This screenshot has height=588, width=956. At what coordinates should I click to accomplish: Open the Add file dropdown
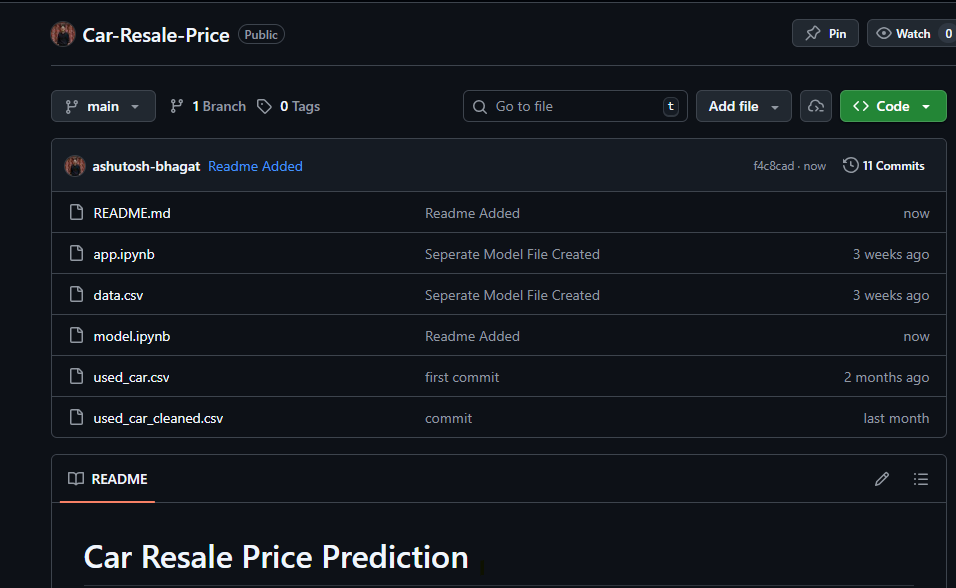(x=743, y=106)
